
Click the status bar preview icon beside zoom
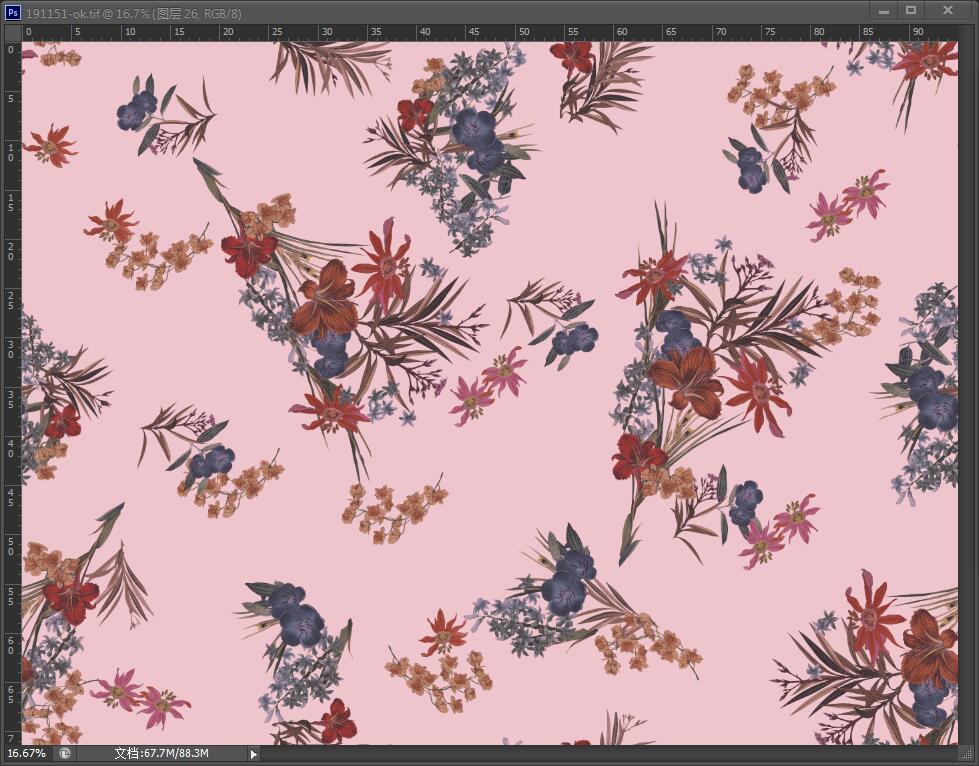[65, 753]
